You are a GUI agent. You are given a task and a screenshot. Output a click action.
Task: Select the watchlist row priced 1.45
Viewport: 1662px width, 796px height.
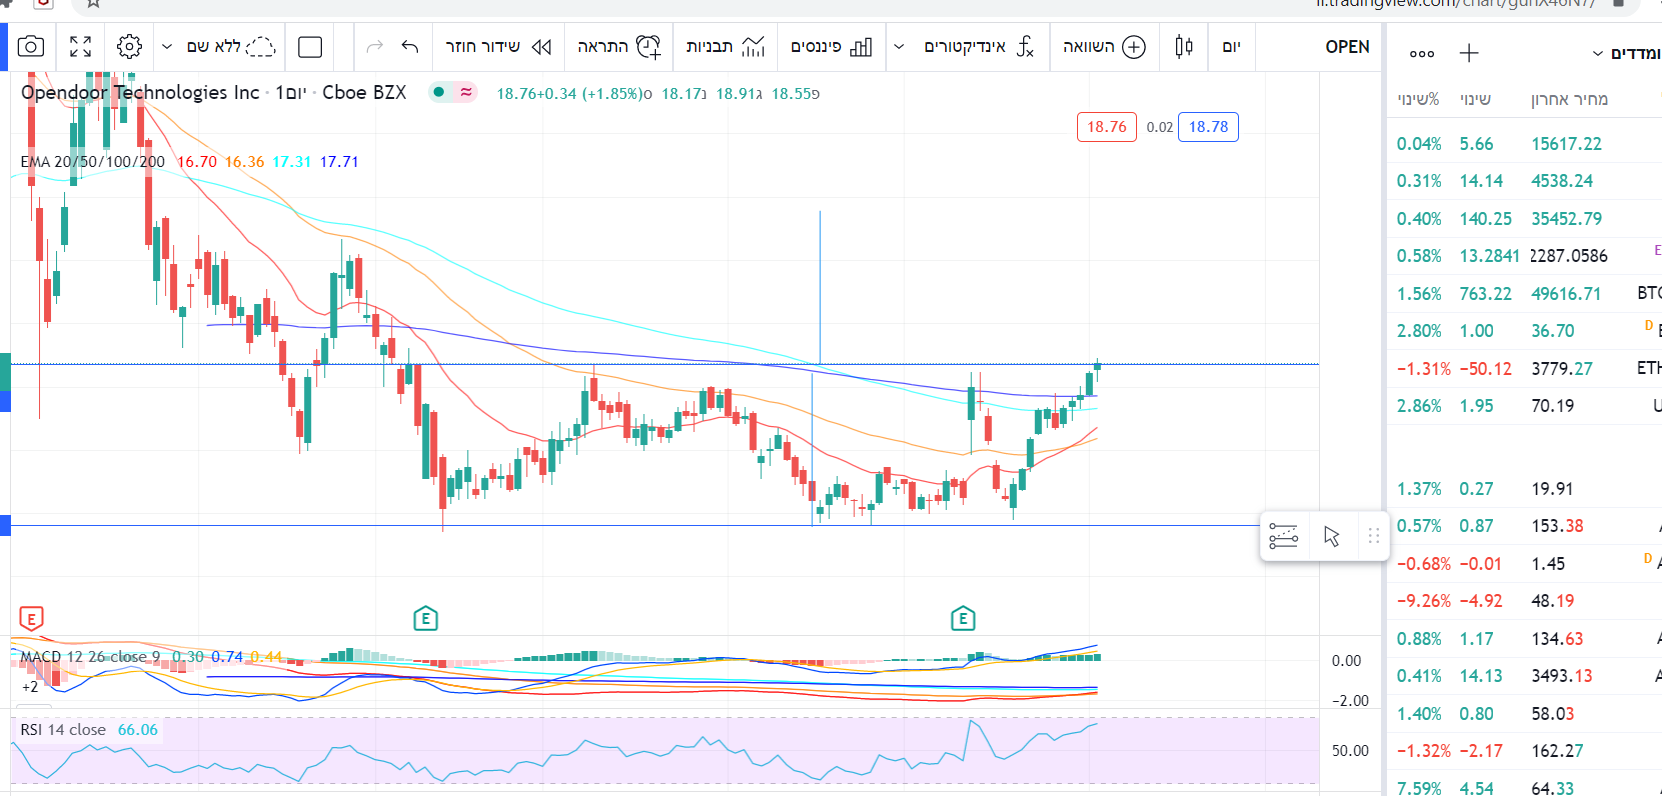coord(1525,564)
